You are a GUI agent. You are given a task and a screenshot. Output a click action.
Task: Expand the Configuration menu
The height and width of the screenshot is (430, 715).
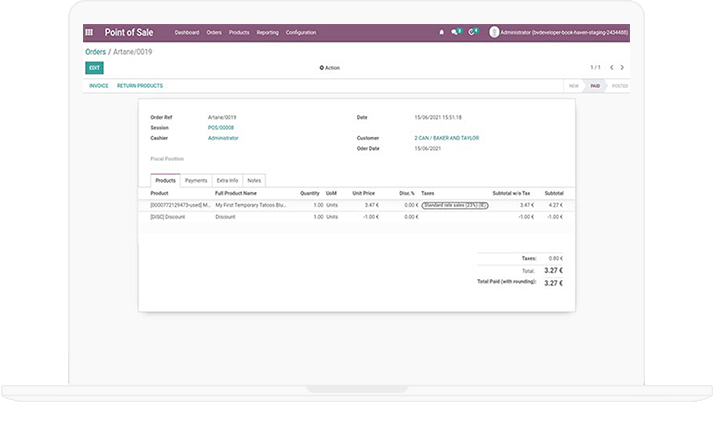click(x=301, y=32)
